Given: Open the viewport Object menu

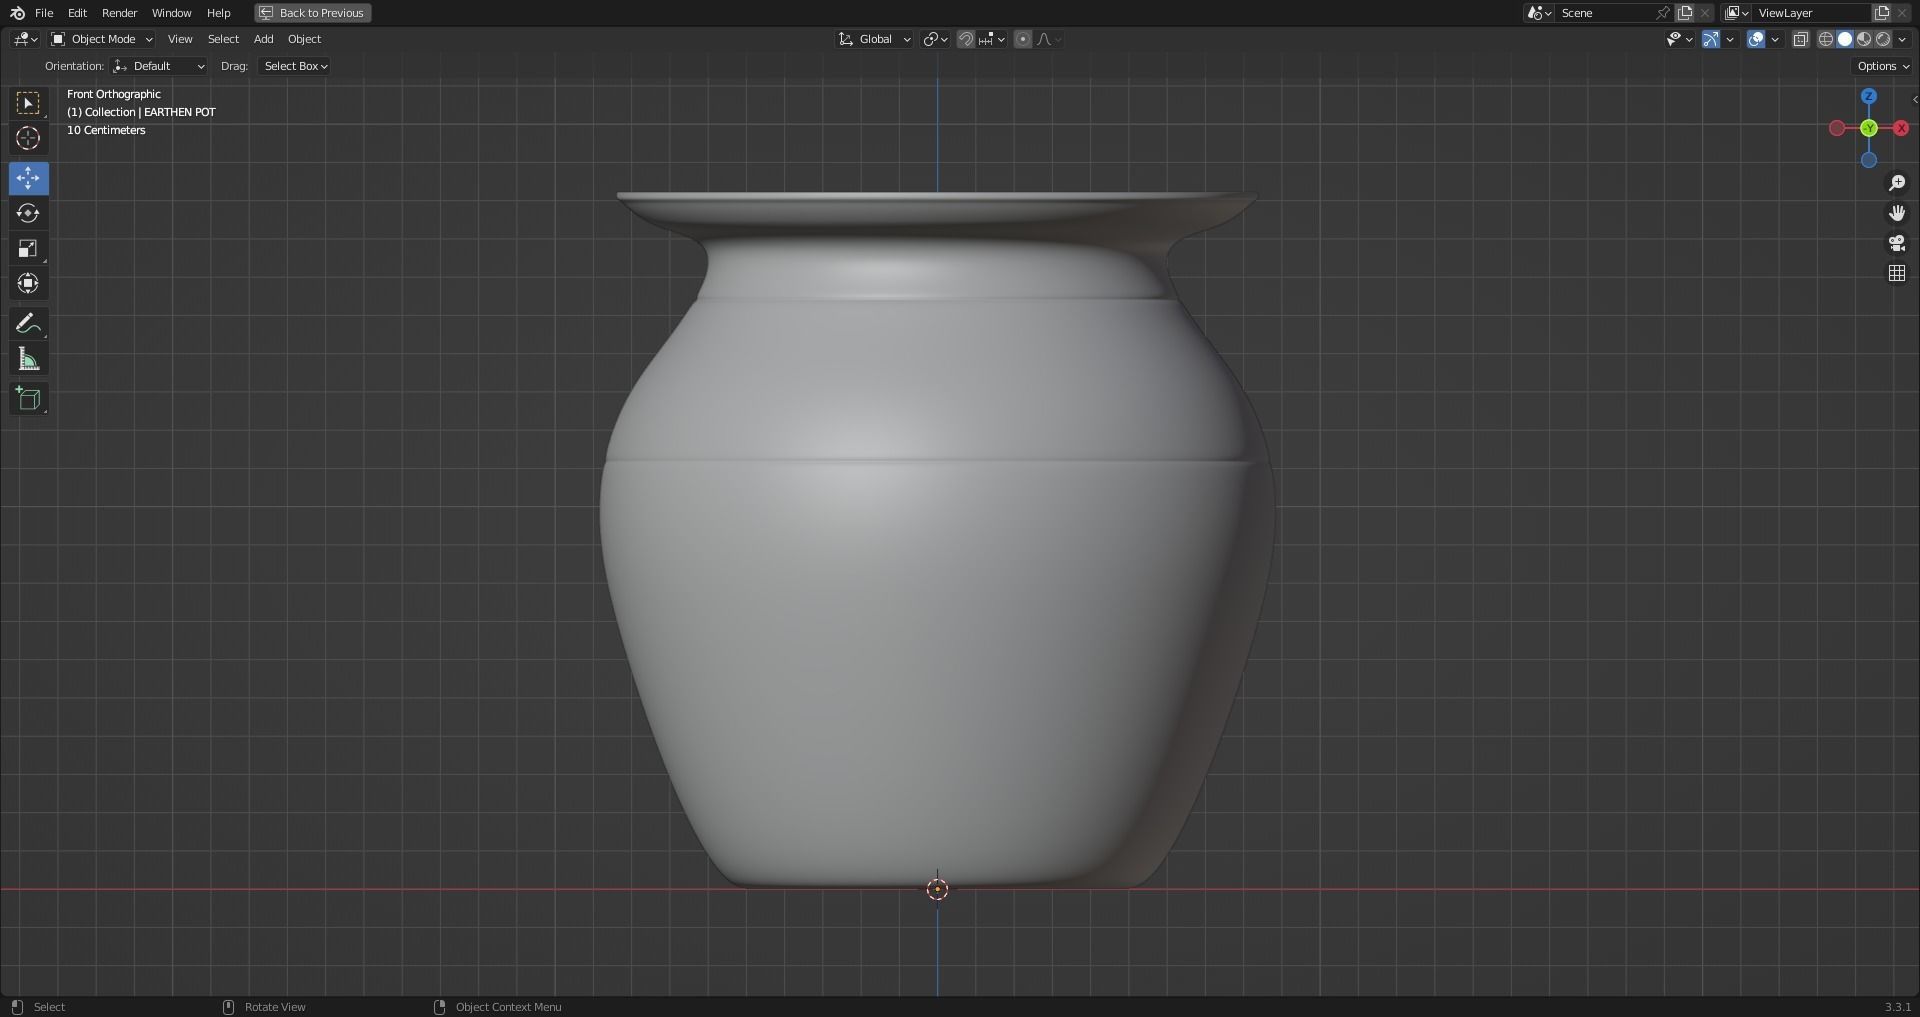Looking at the screenshot, I should (304, 39).
